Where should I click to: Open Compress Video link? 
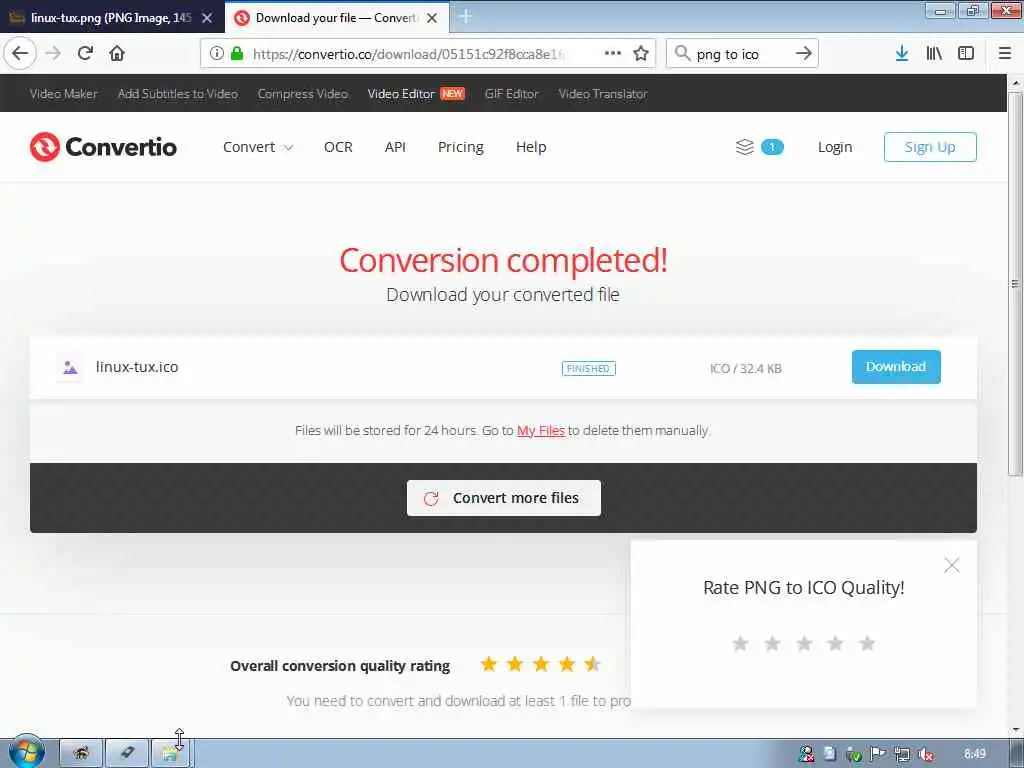(302, 93)
